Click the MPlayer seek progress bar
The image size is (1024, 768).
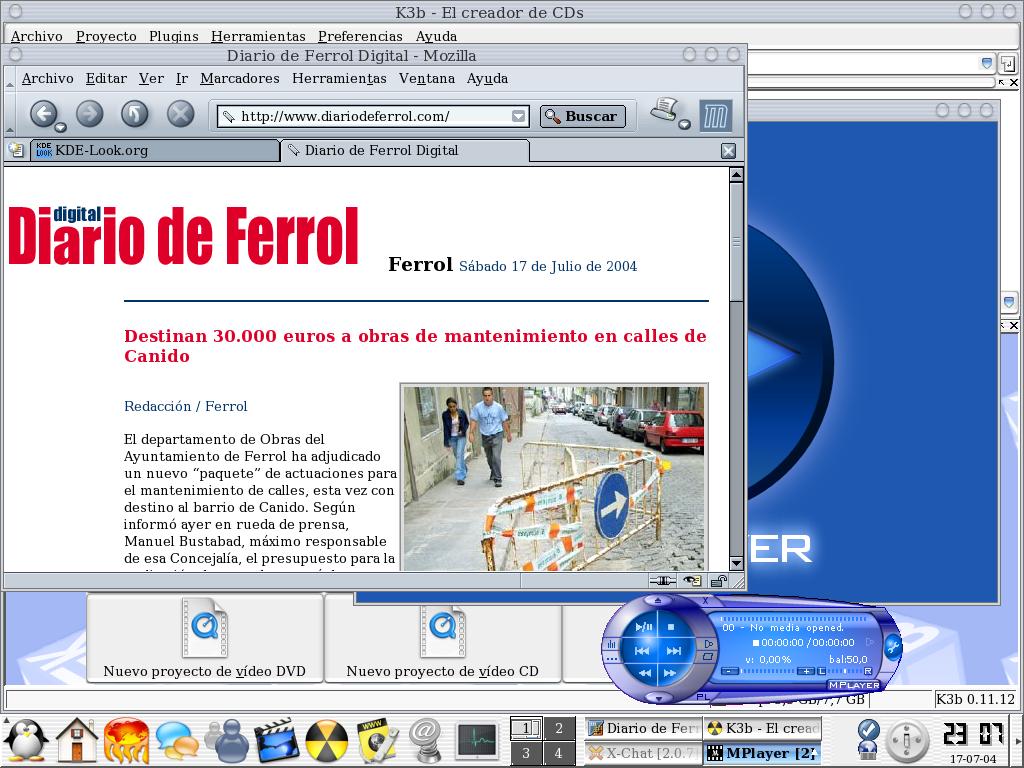[793, 619]
